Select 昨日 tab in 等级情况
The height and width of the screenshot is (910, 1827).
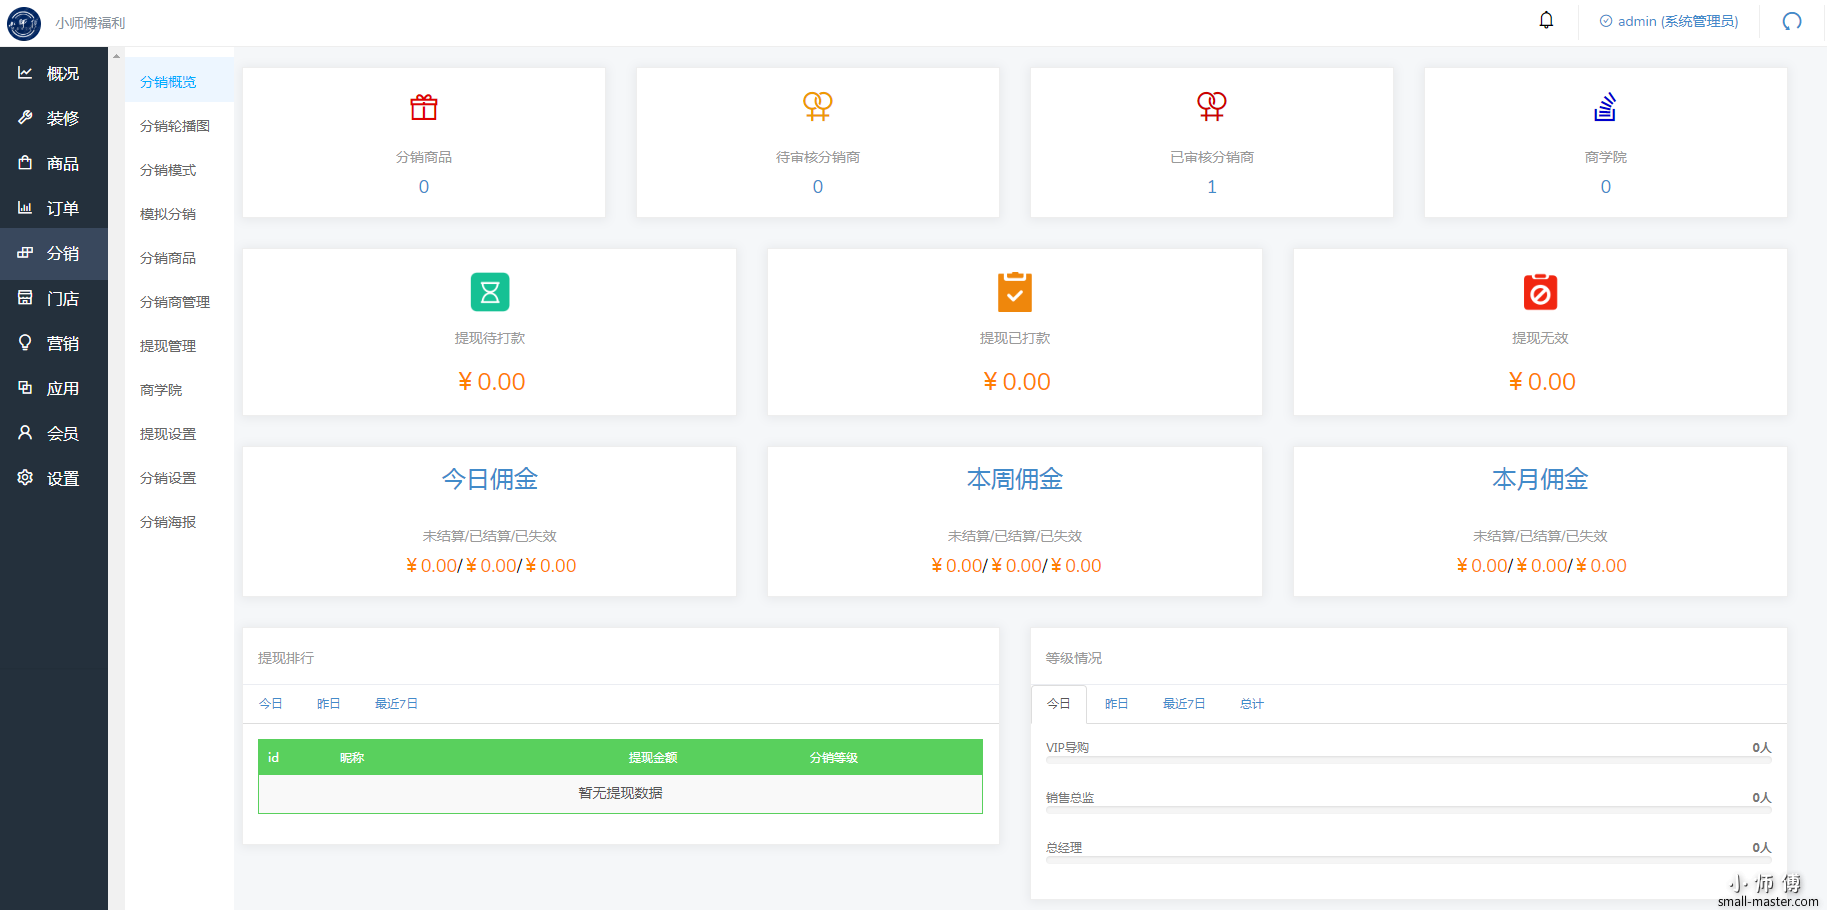pos(1117,704)
